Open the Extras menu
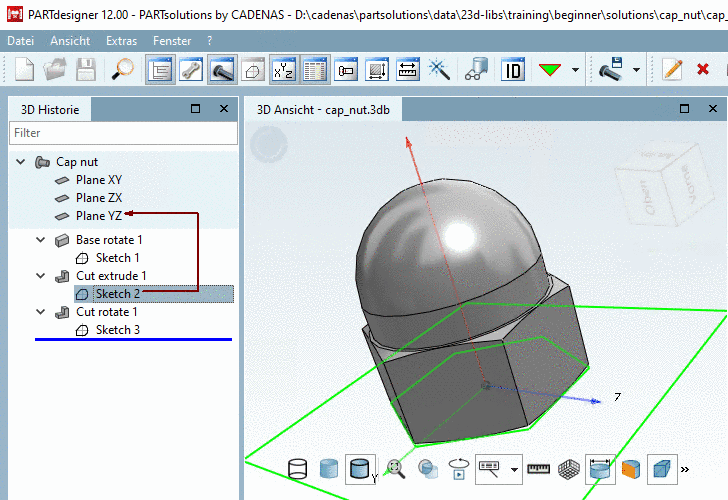This screenshot has height=500, width=728. pos(122,41)
